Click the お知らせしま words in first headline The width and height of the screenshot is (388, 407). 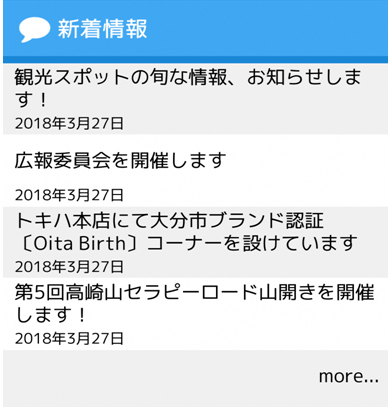point(304,77)
